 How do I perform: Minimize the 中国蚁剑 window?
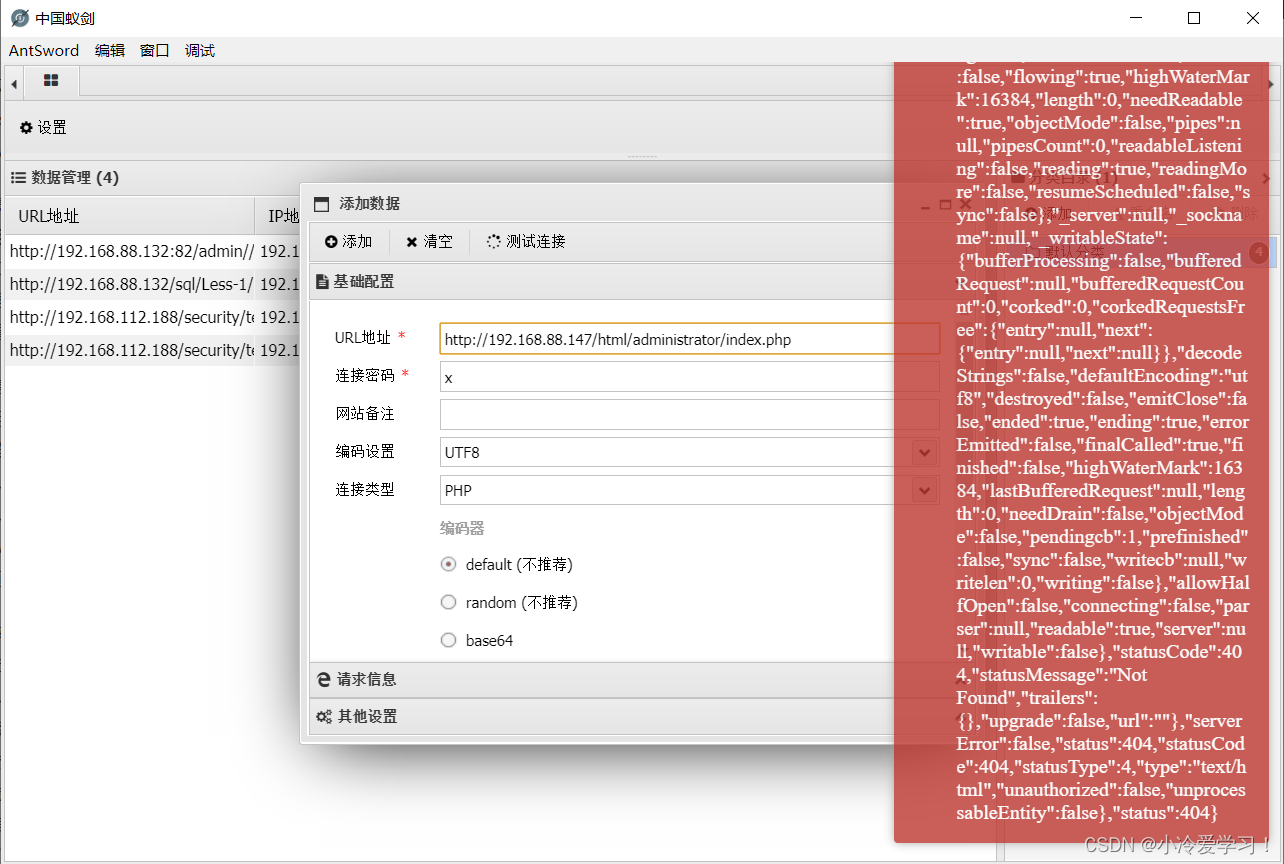tap(1136, 18)
